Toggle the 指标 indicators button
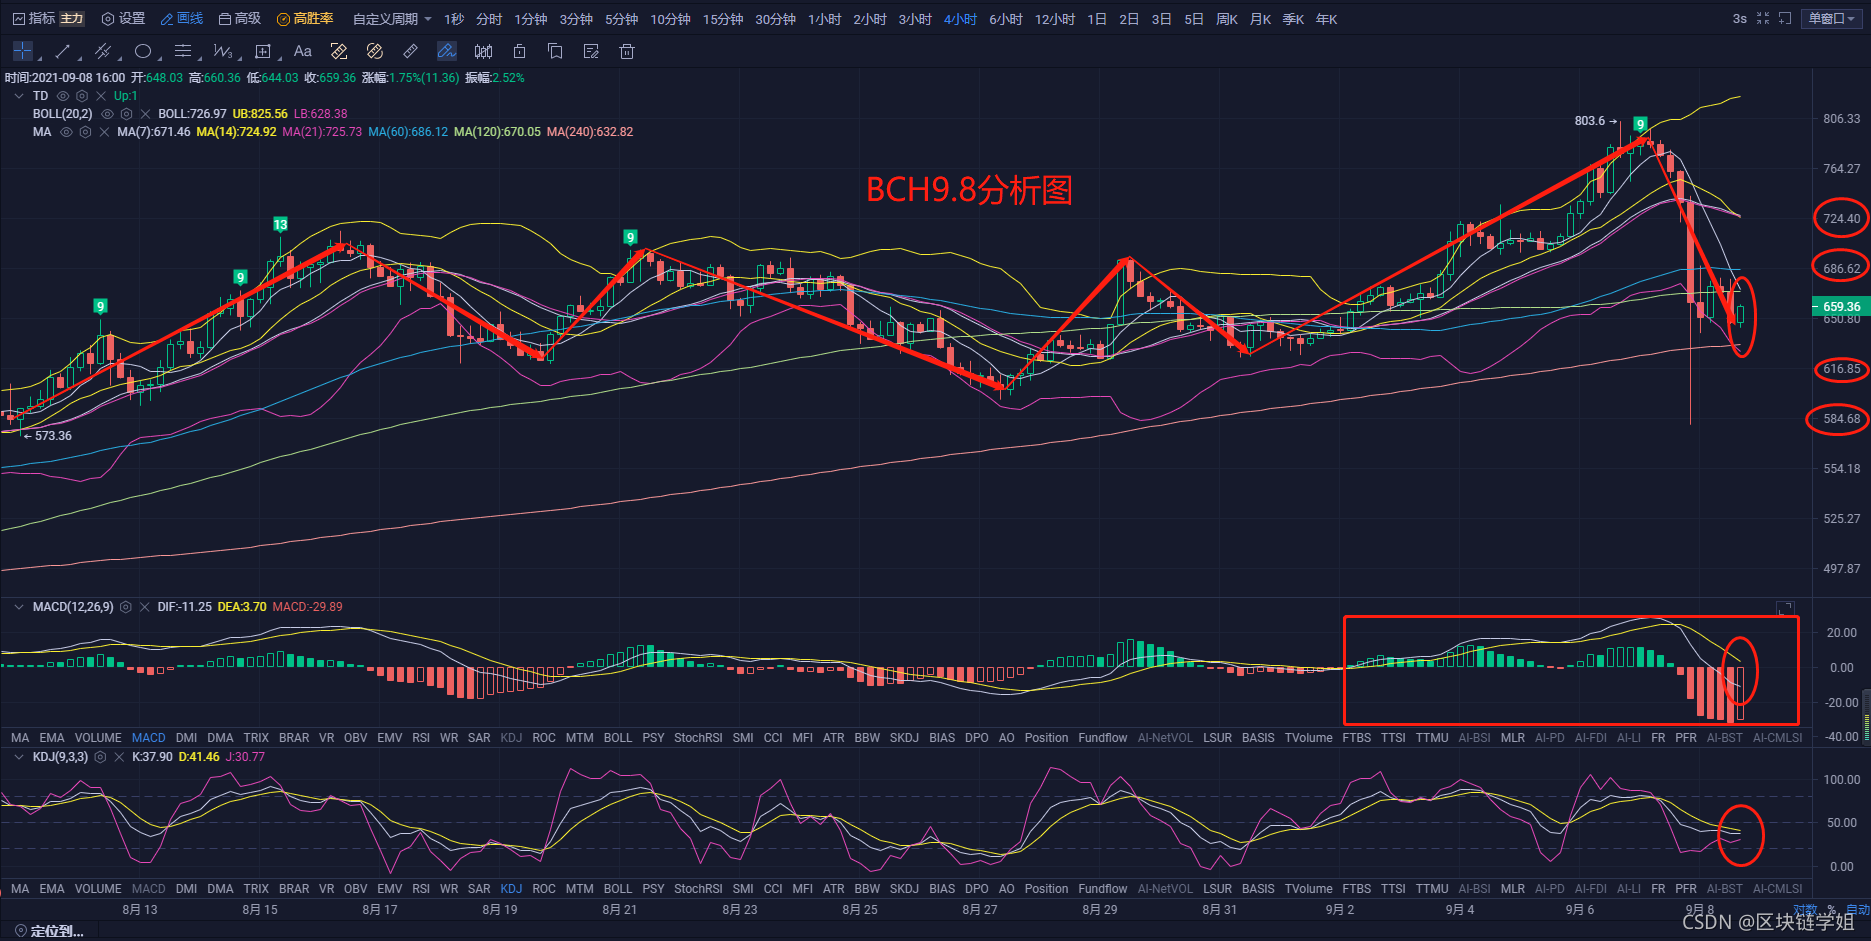Viewport: 1871px width, 941px height. click(34, 19)
